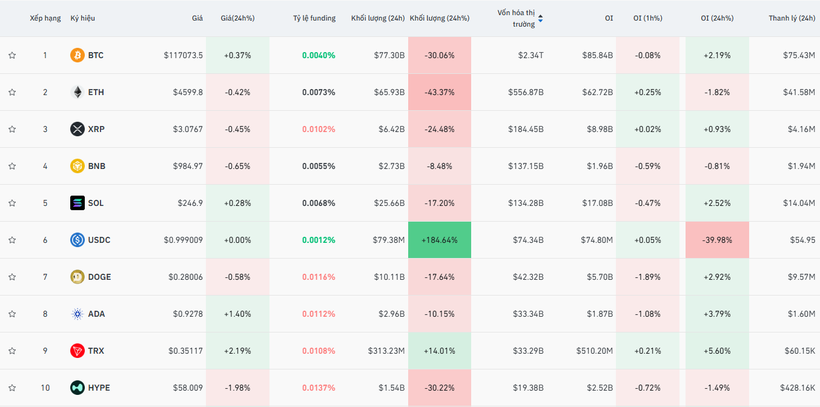Click the ETH price $4599.8 cell
Image resolution: width=820 pixels, height=407 pixels.
pyautogui.click(x=184, y=92)
